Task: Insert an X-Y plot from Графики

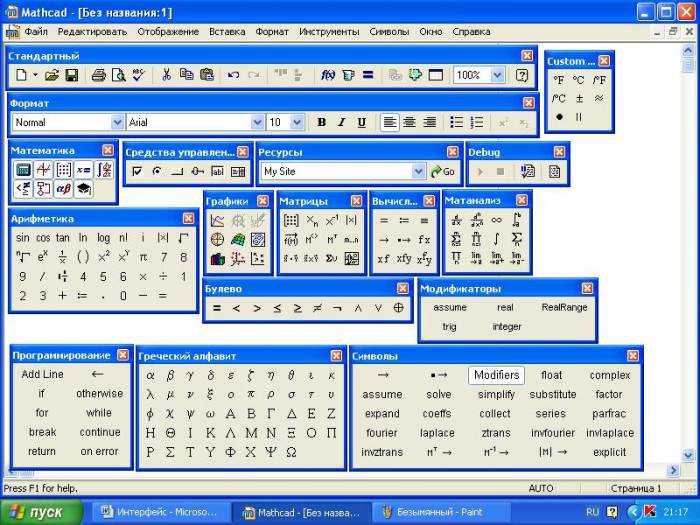Action: 217,220
